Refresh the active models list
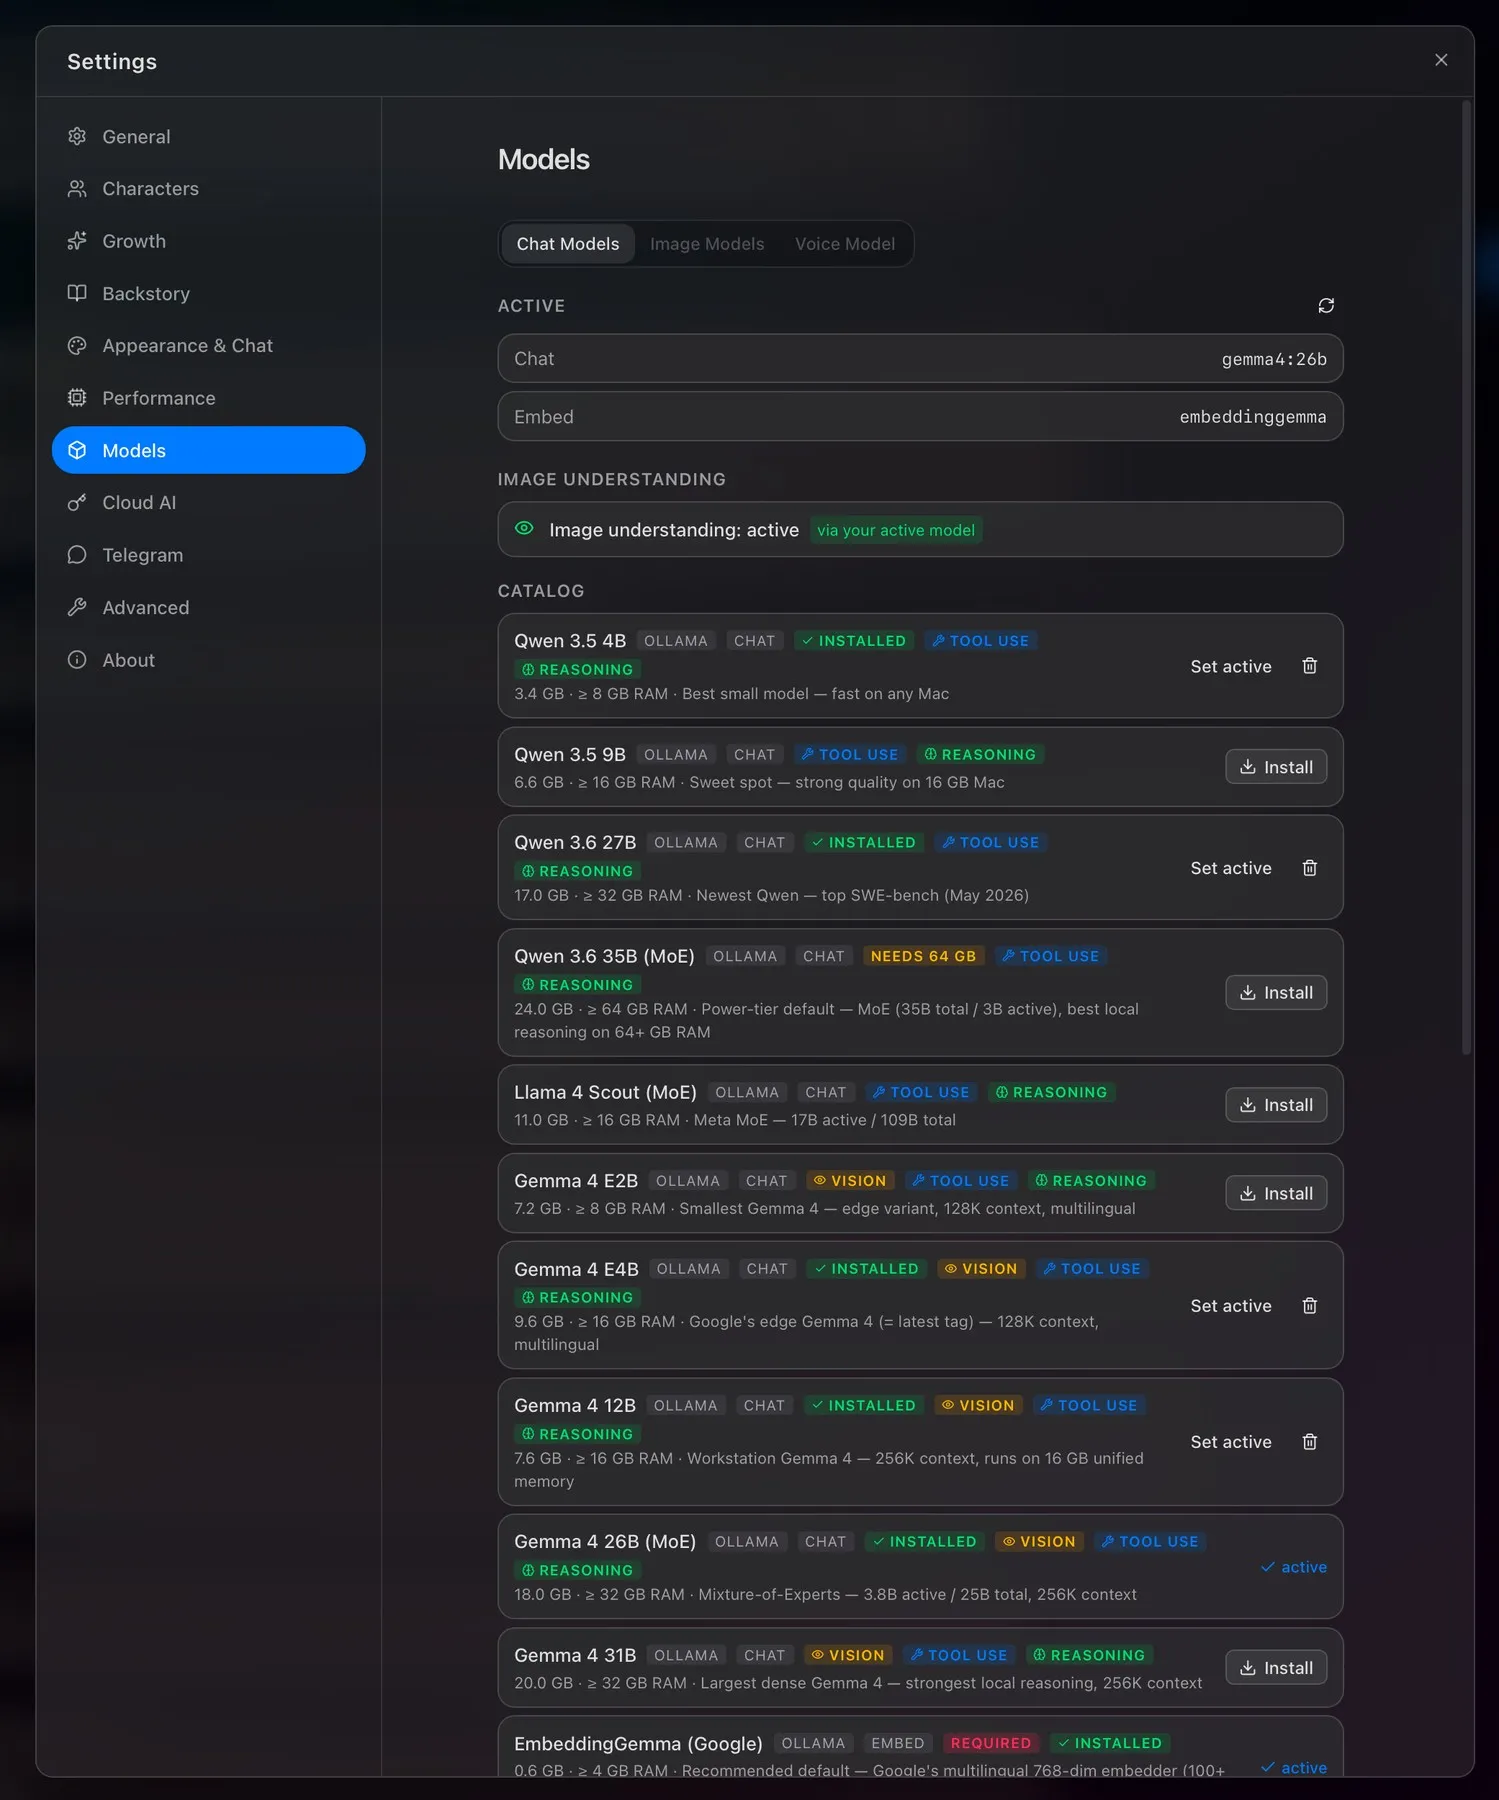Image resolution: width=1499 pixels, height=1800 pixels. pos(1326,306)
